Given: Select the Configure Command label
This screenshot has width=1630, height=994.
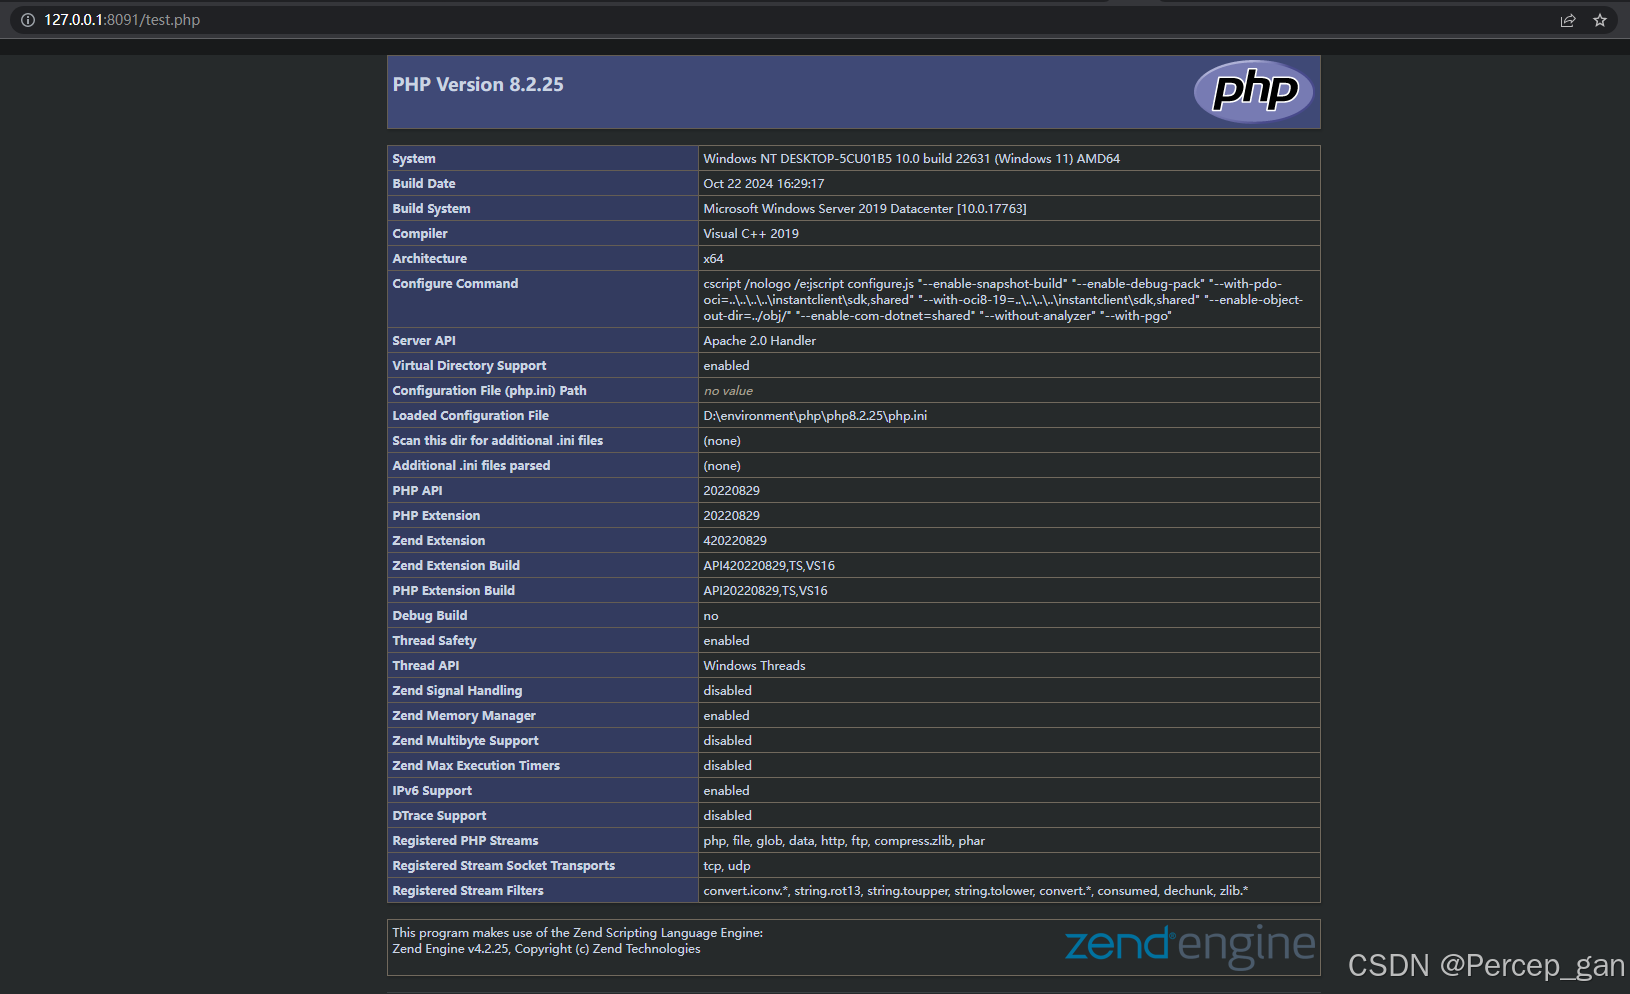Looking at the screenshot, I should coord(455,284).
